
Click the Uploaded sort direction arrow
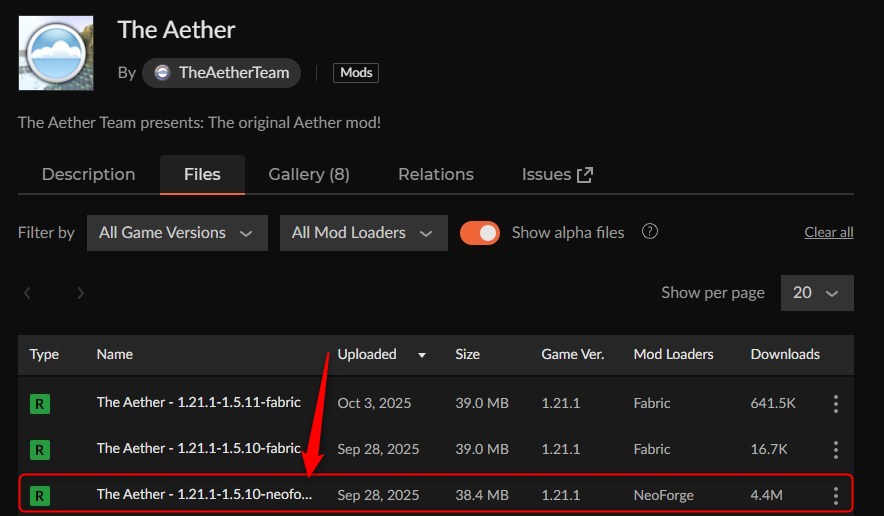(422, 355)
